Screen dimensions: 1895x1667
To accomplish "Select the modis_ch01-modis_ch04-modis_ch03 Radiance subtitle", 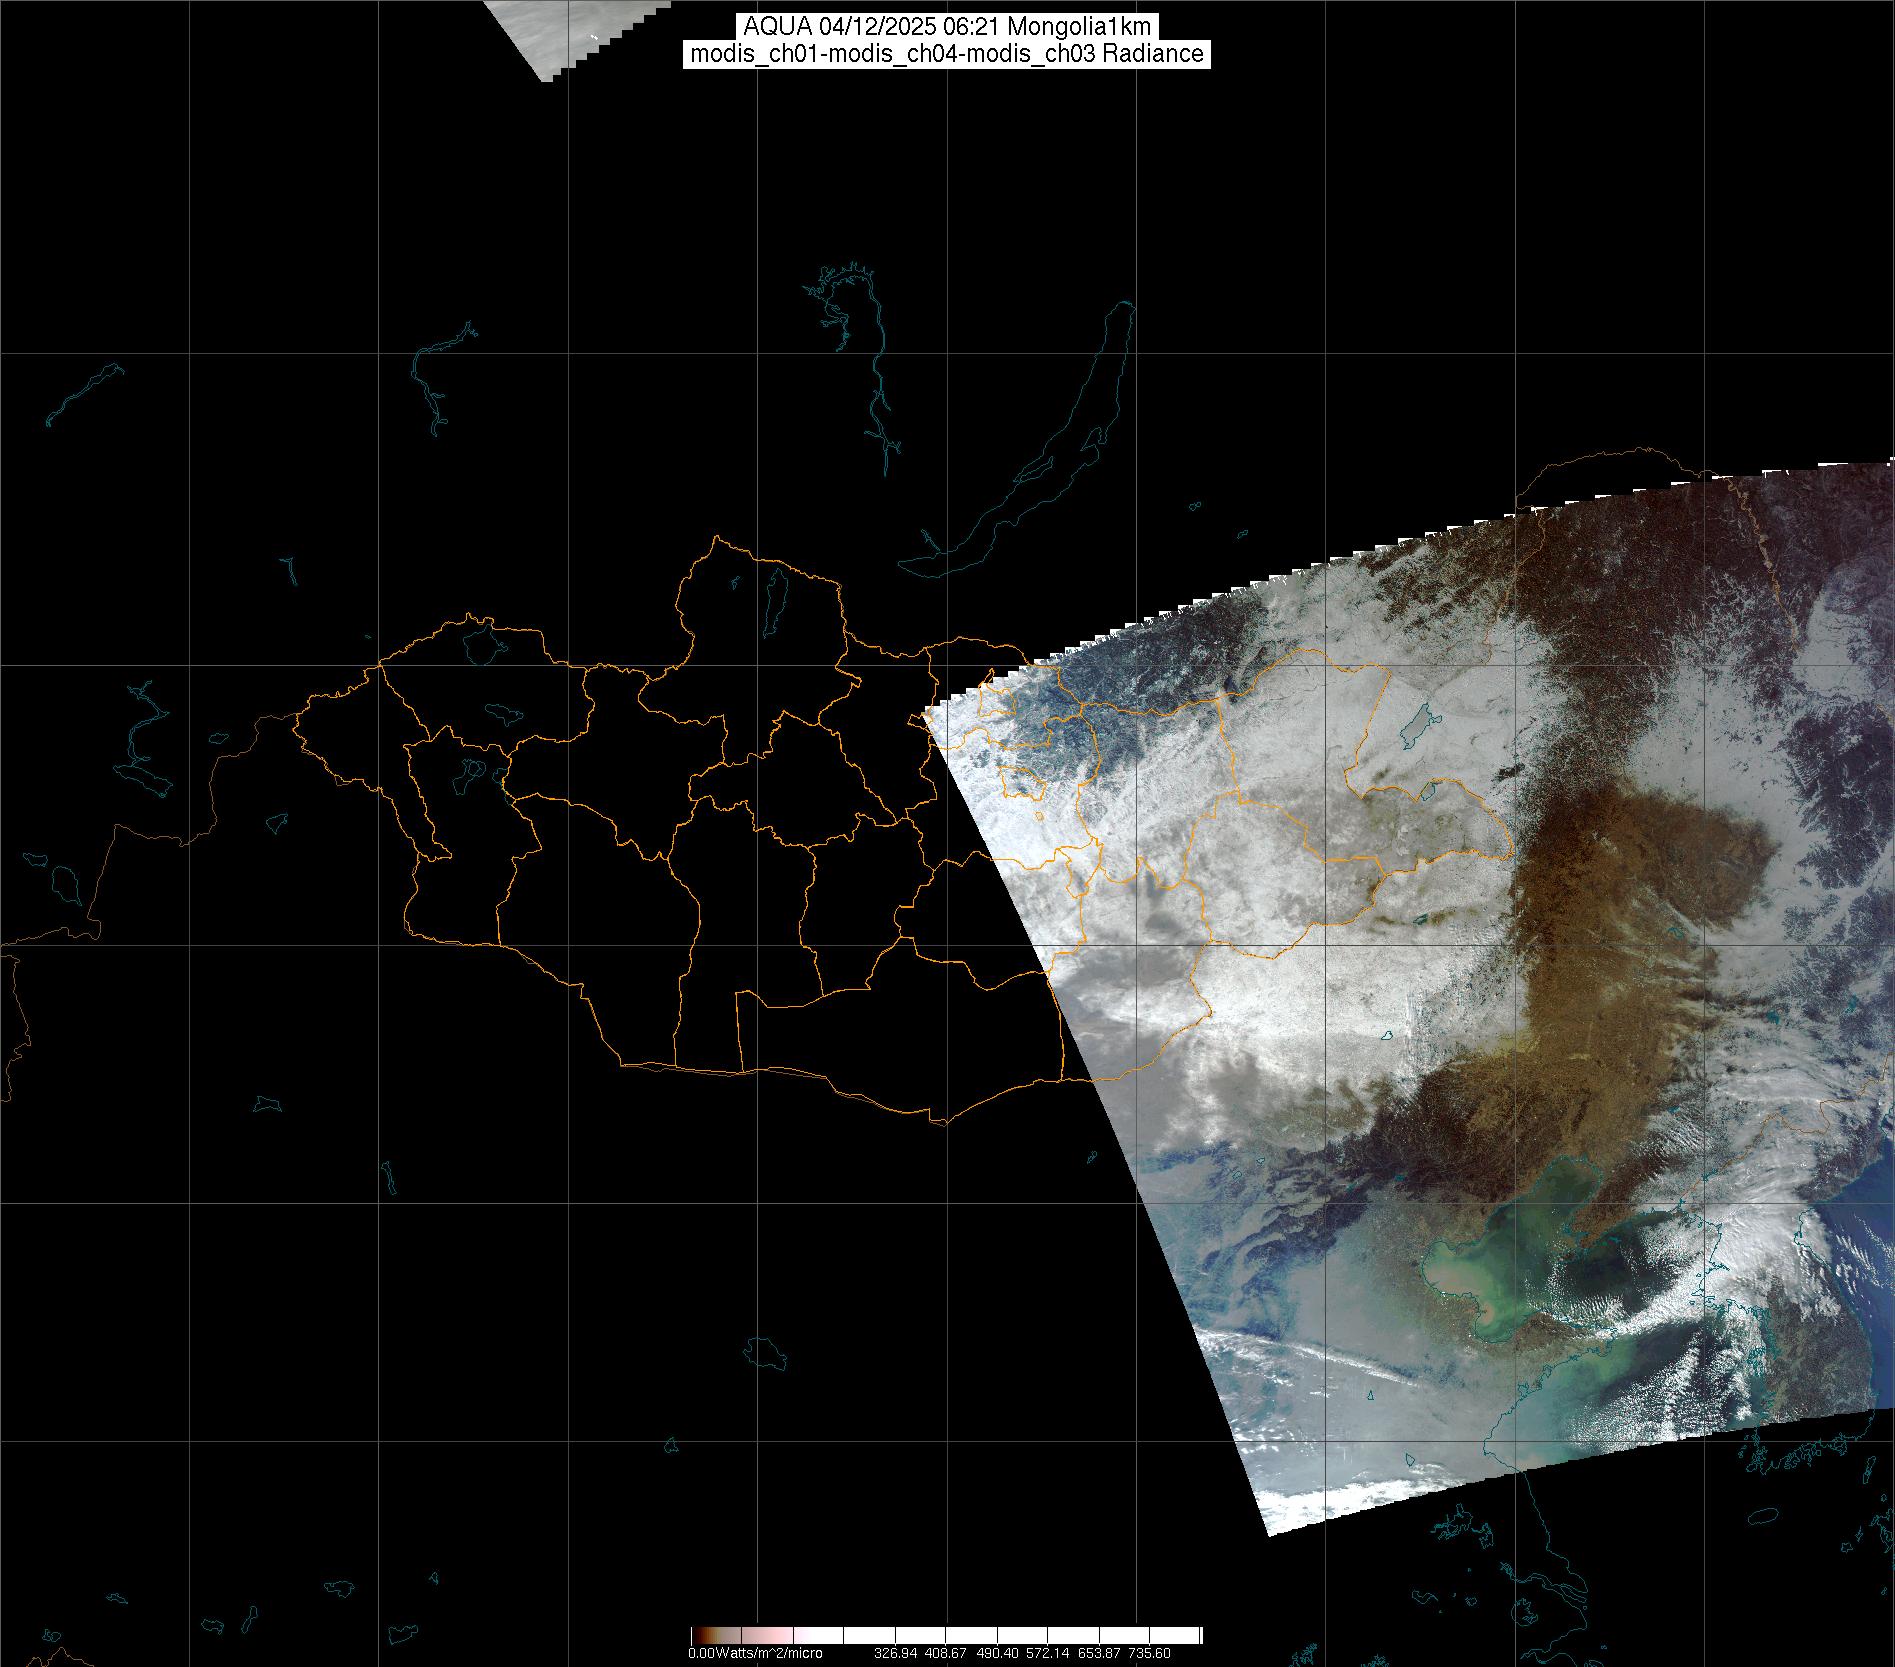I will click(x=946, y=54).
